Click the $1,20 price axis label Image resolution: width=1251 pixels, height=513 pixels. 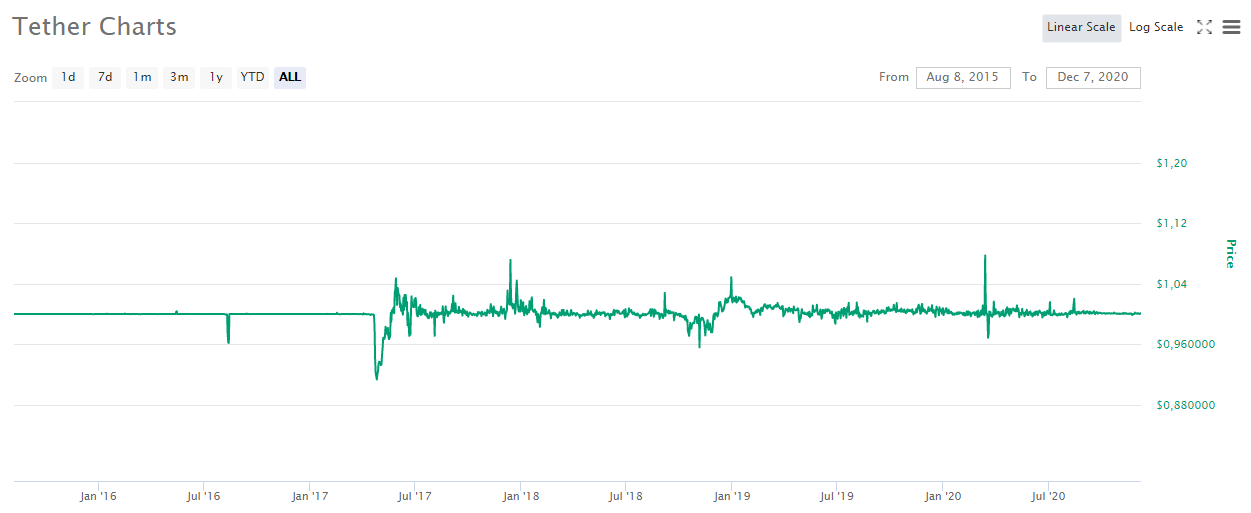[1171, 163]
